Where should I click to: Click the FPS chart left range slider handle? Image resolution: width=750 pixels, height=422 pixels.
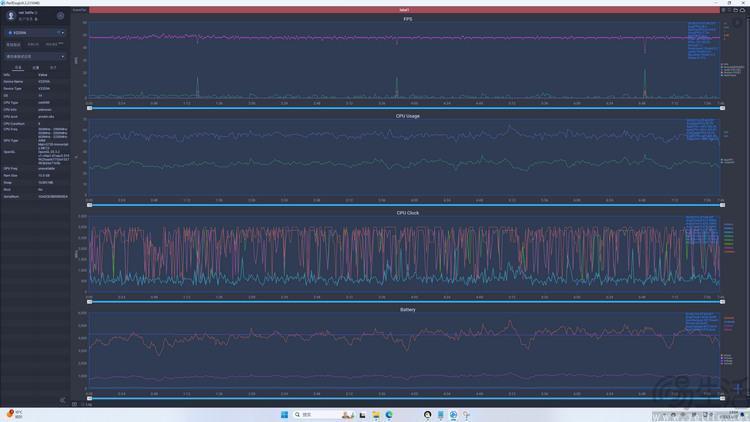click(x=89, y=108)
